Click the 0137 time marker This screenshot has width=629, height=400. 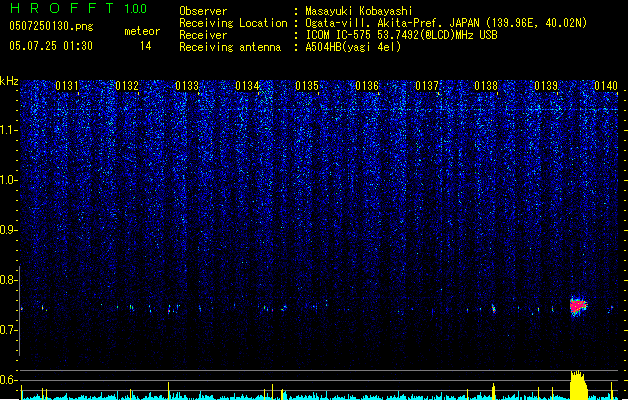click(x=427, y=86)
